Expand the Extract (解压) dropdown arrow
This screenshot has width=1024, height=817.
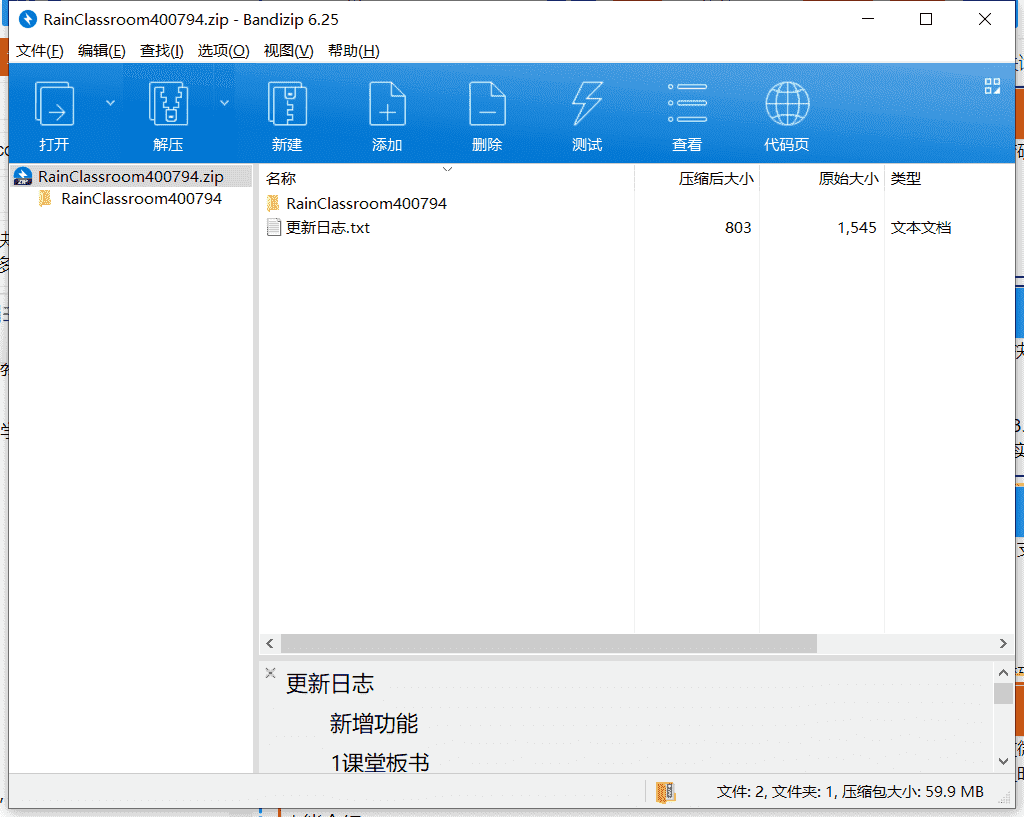pos(224,103)
